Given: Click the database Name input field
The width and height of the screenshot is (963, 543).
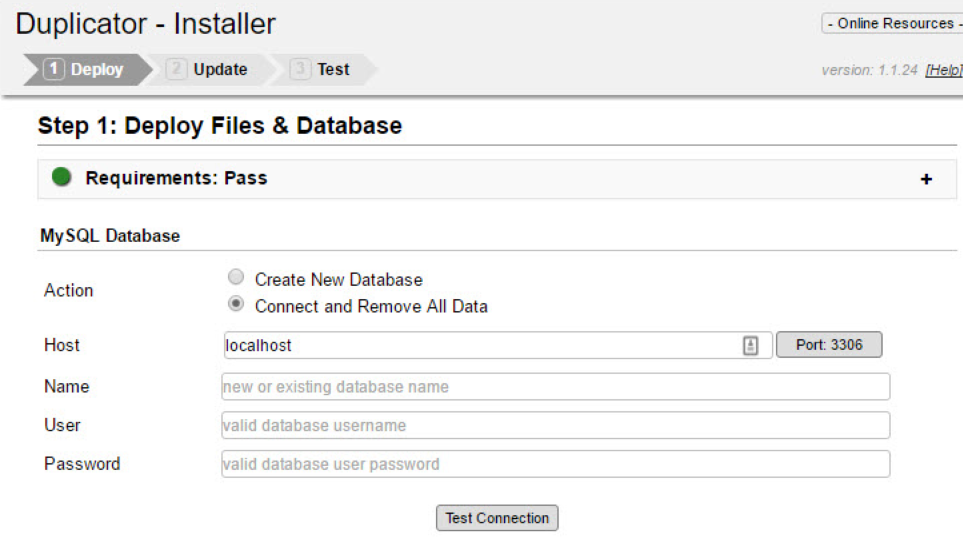Looking at the screenshot, I should [x=555, y=387].
